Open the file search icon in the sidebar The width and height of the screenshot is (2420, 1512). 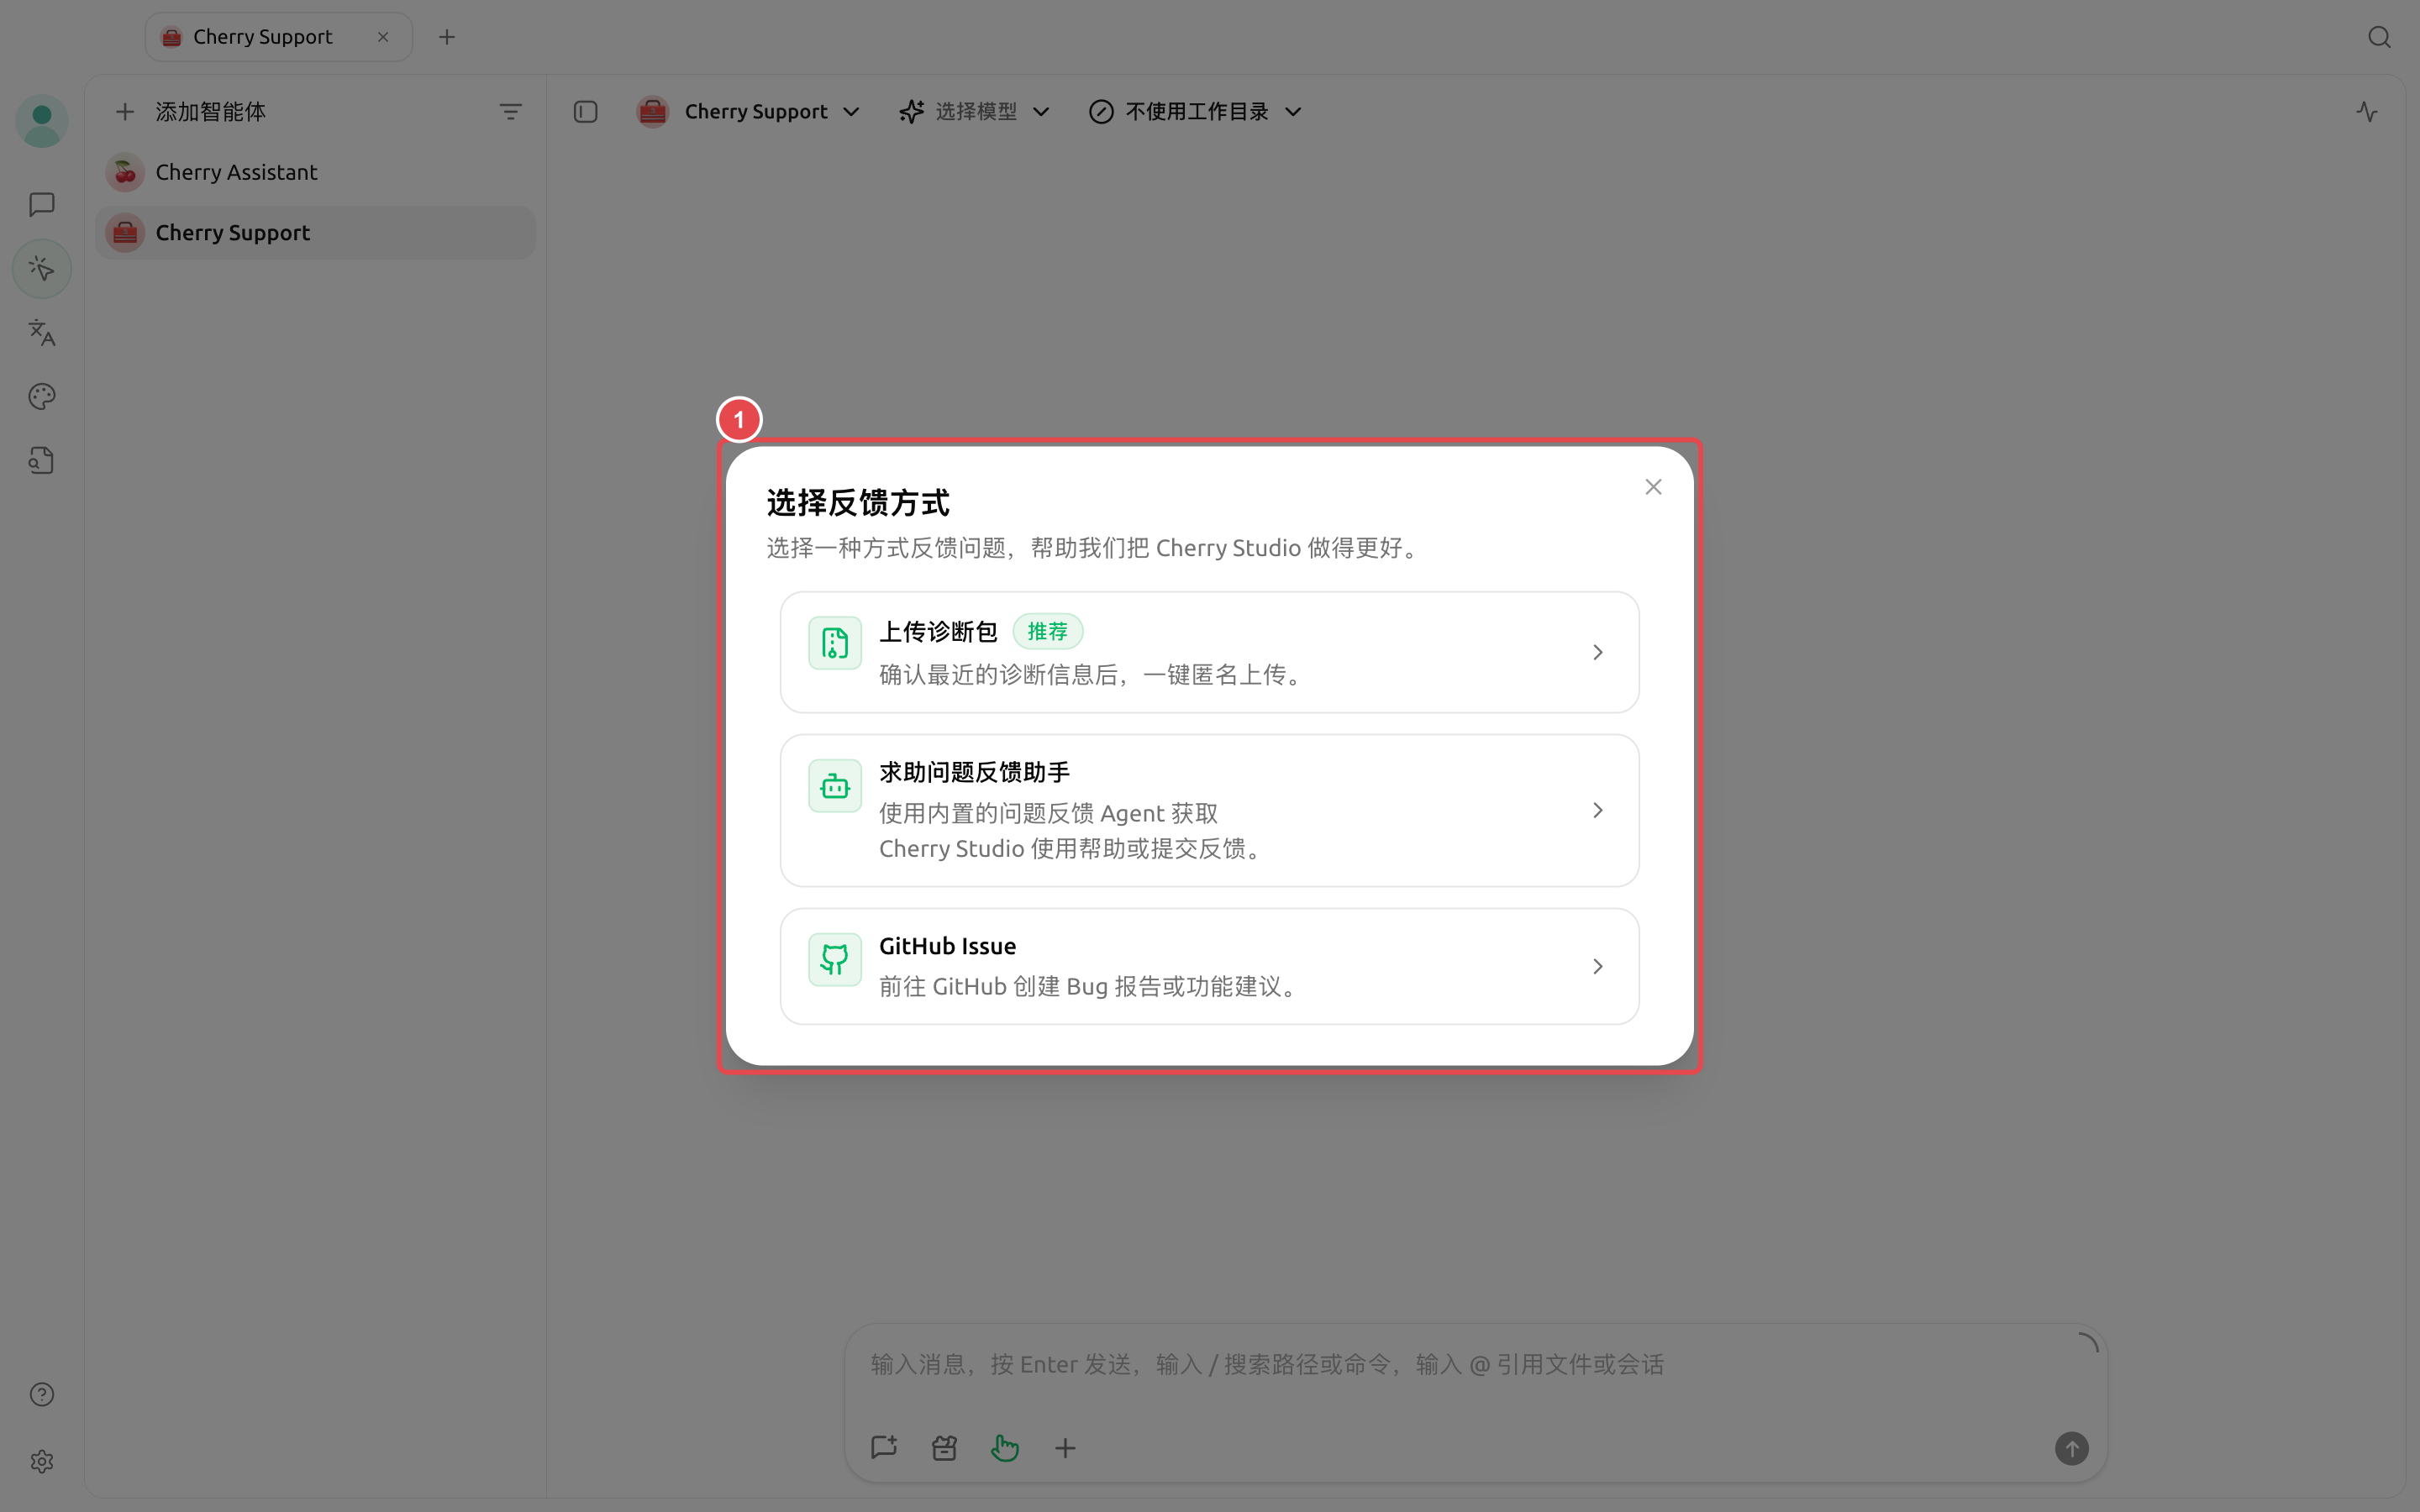(x=42, y=460)
